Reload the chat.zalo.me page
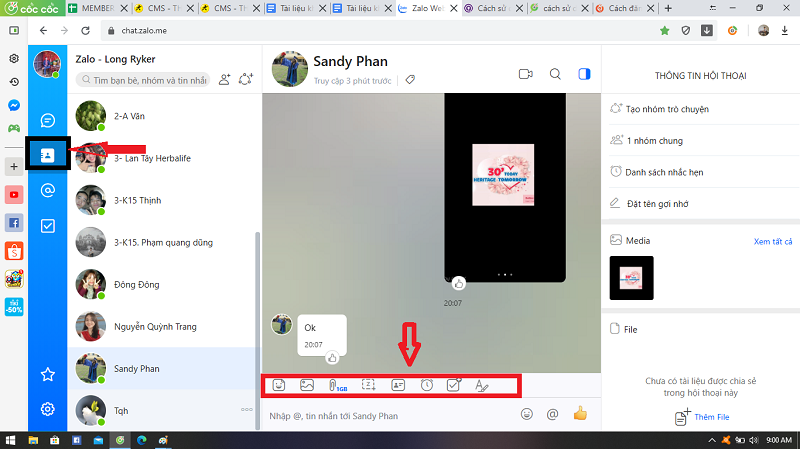Image resolution: width=800 pixels, height=449 pixels. tap(85, 31)
